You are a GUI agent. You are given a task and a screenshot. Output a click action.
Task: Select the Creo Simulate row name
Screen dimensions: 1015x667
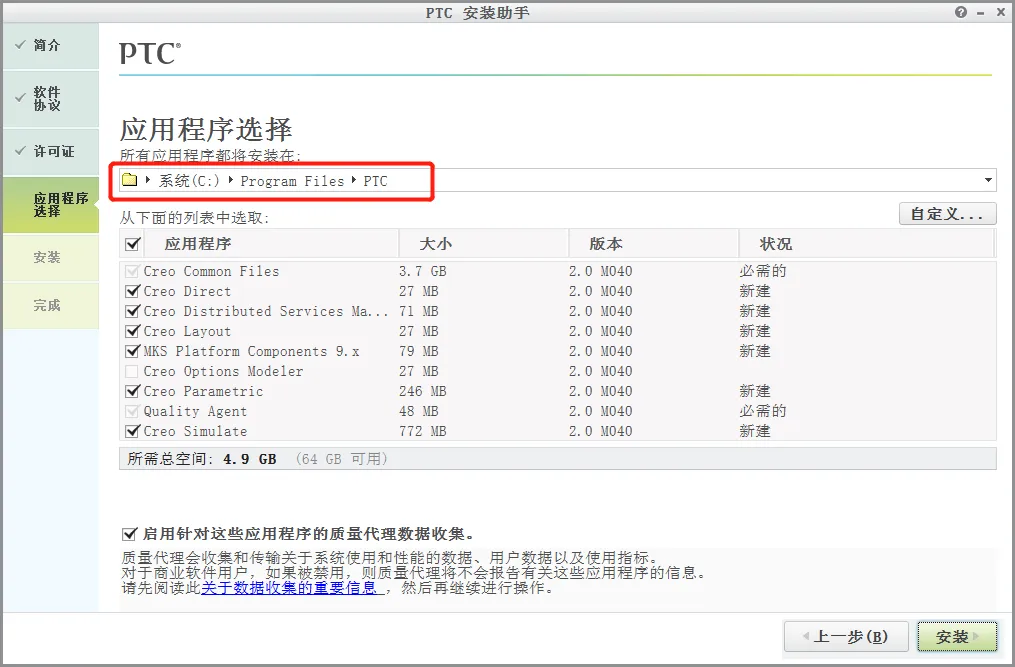click(195, 431)
